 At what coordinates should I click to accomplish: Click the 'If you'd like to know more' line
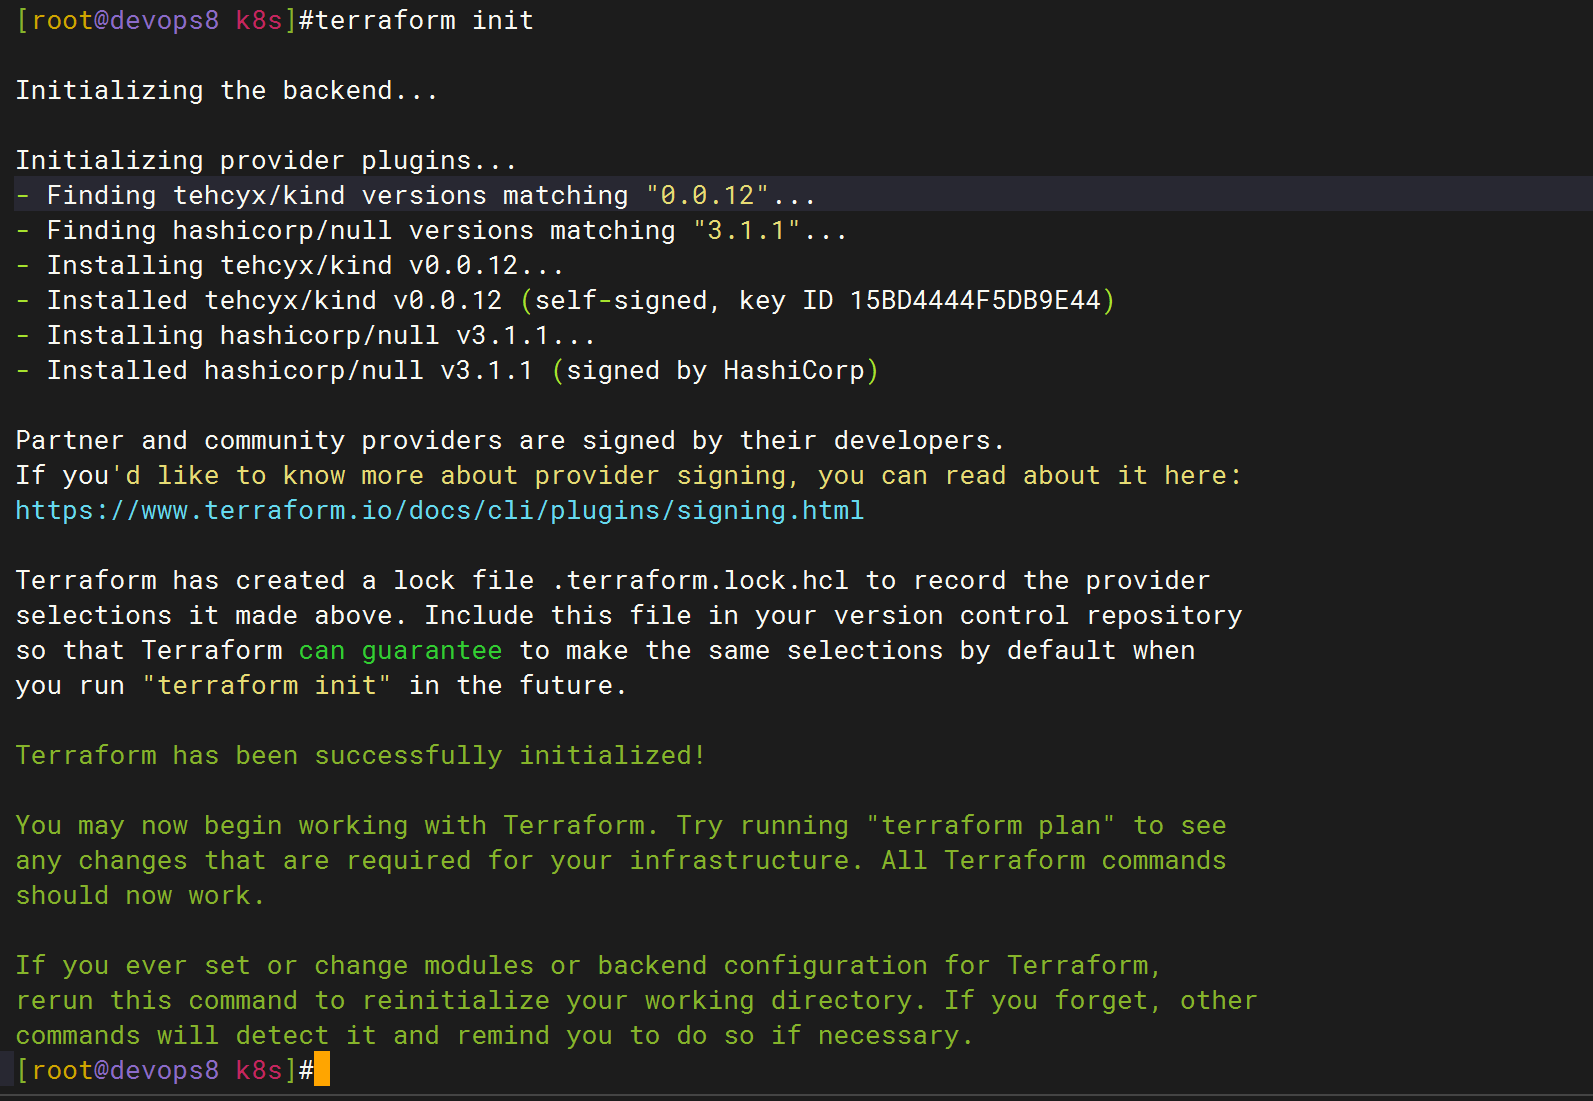click(x=628, y=476)
